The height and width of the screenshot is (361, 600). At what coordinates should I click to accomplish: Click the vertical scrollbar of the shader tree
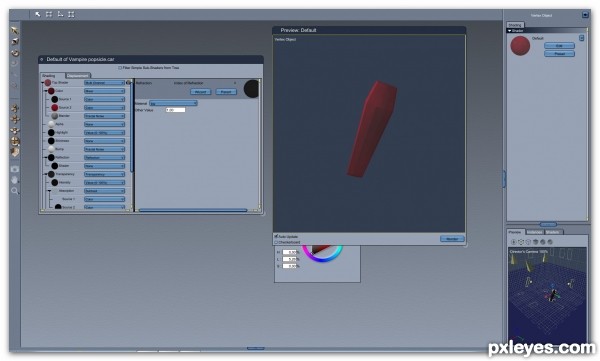tap(132, 126)
